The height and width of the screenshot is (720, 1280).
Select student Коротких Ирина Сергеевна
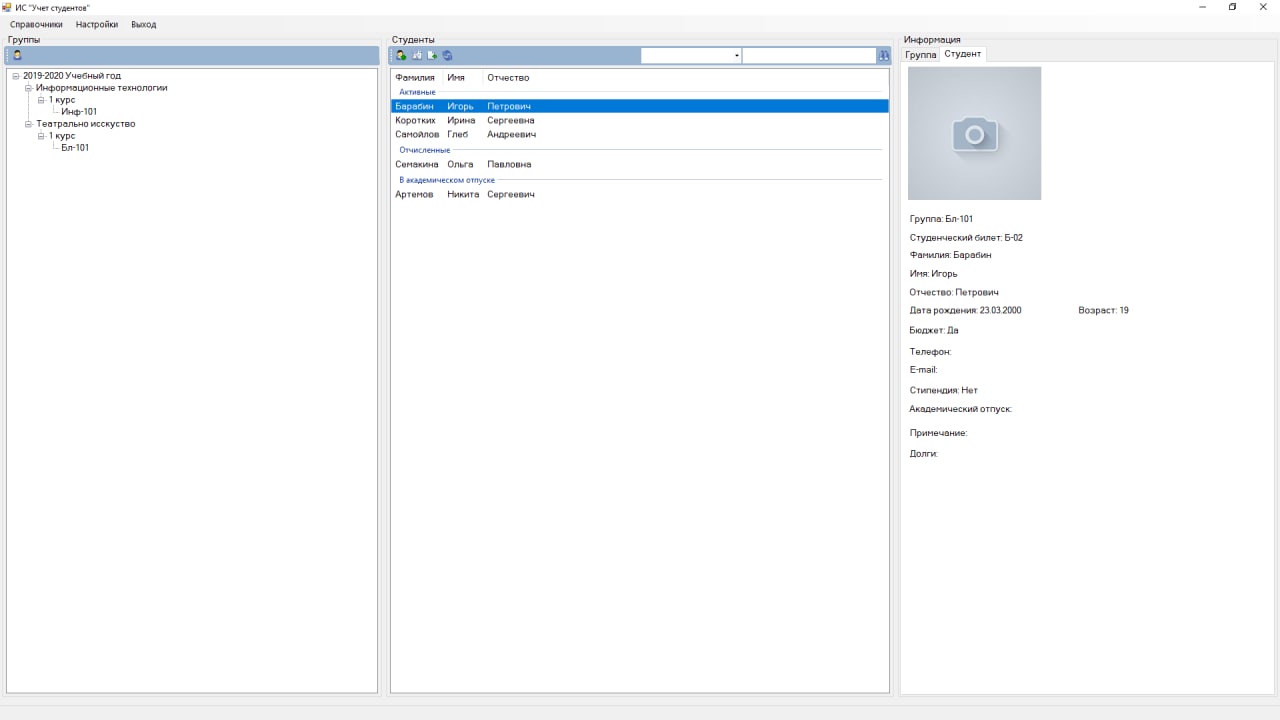click(464, 120)
